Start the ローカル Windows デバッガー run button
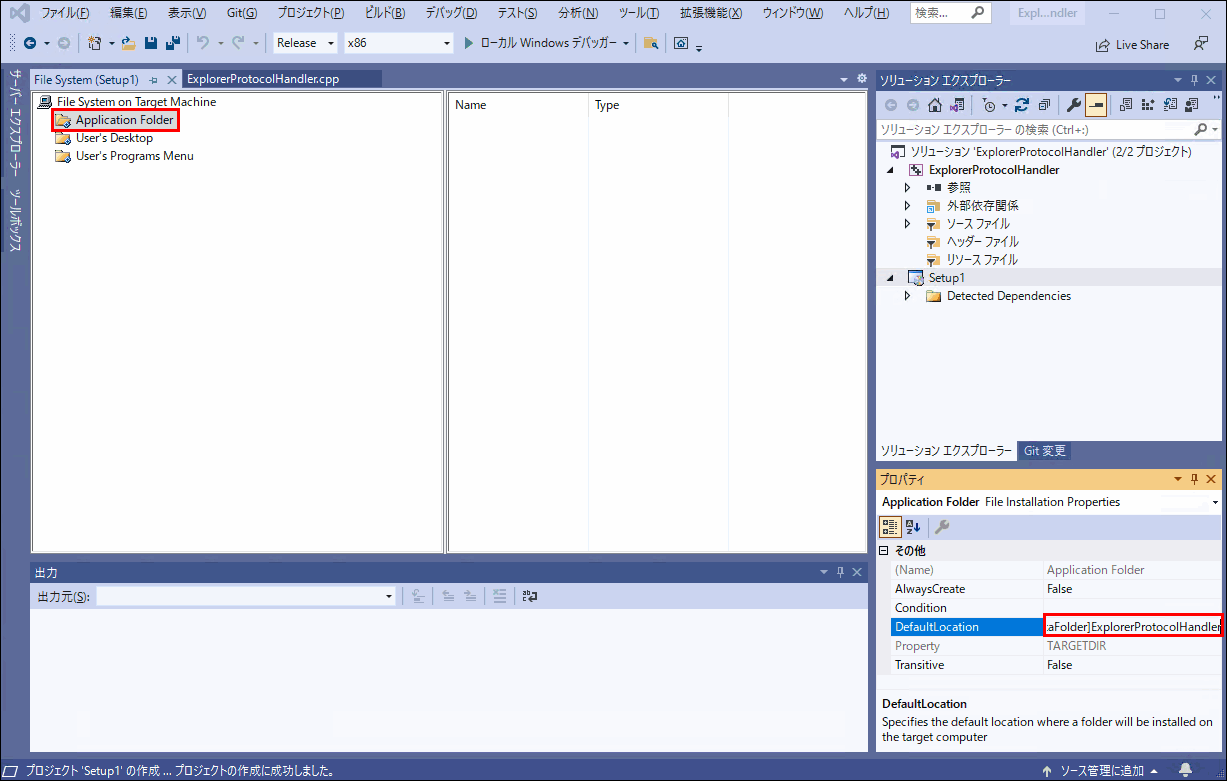The height and width of the screenshot is (781, 1227). pos(540,43)
